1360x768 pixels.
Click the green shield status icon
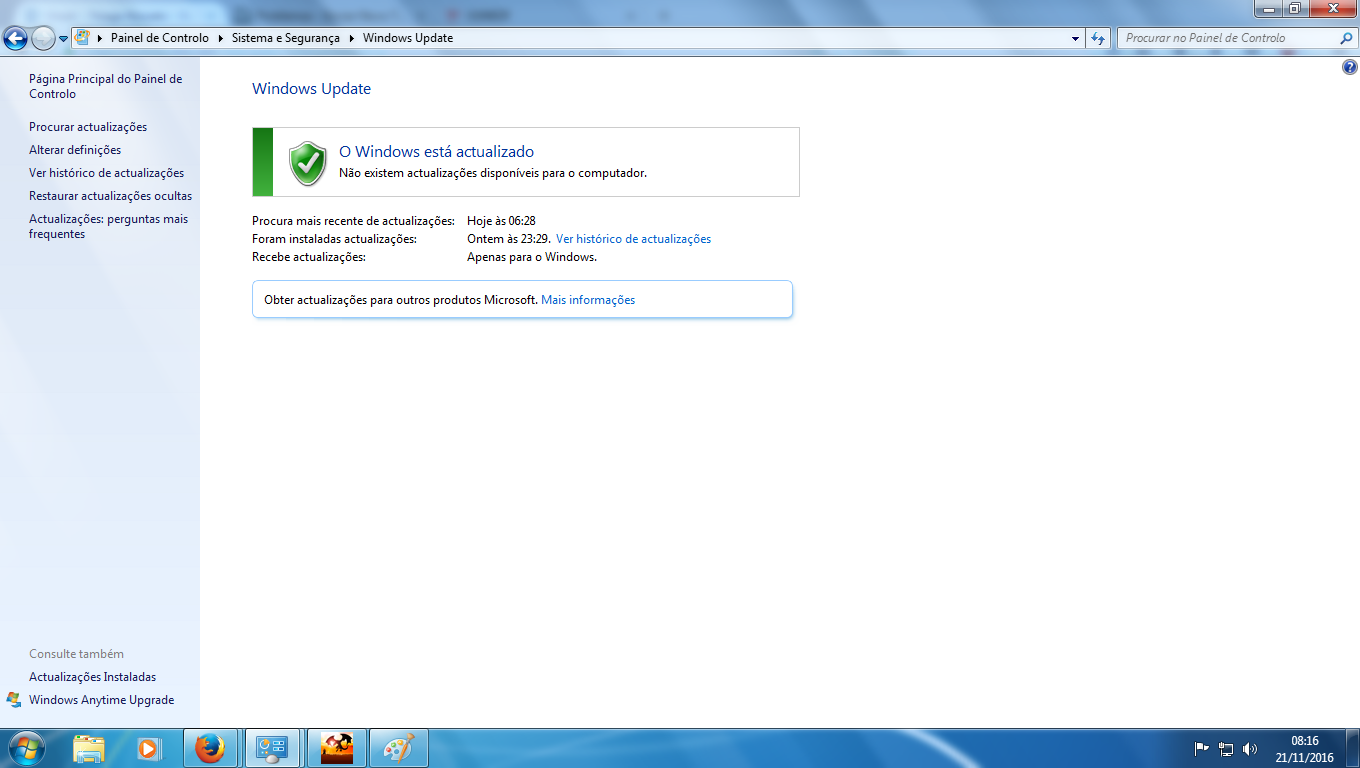tap(308, 162)
